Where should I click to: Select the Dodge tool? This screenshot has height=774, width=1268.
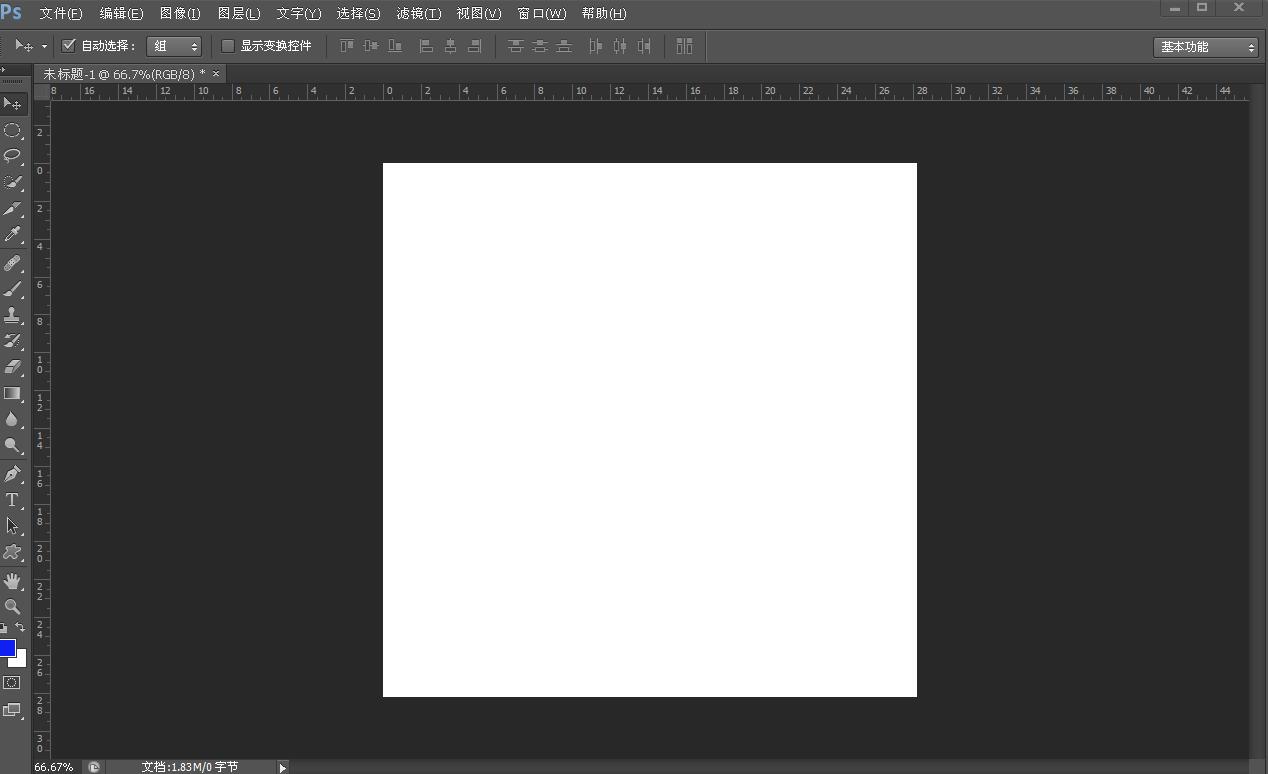point(13,446)
